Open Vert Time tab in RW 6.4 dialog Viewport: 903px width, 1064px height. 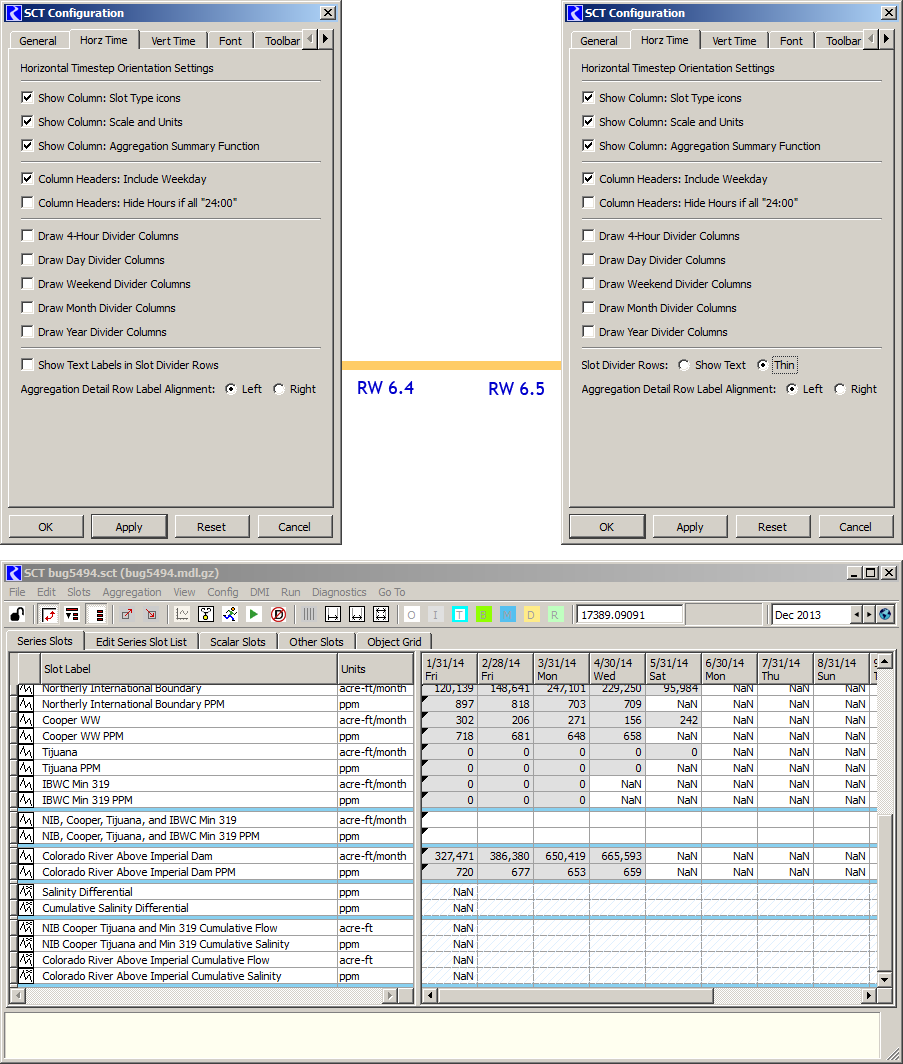(173, 41)
